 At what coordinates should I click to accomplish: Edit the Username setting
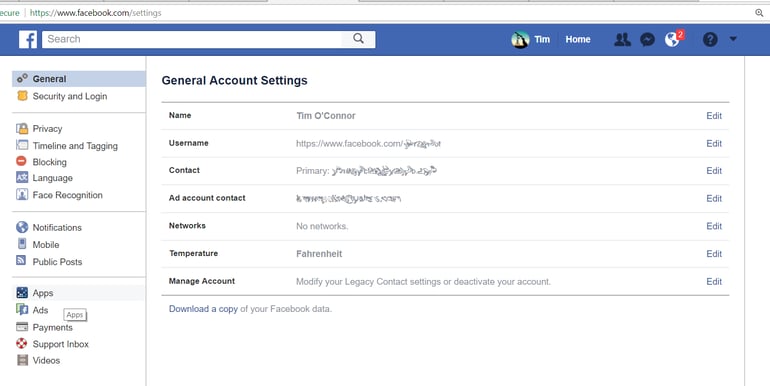[x=714, y=143]
